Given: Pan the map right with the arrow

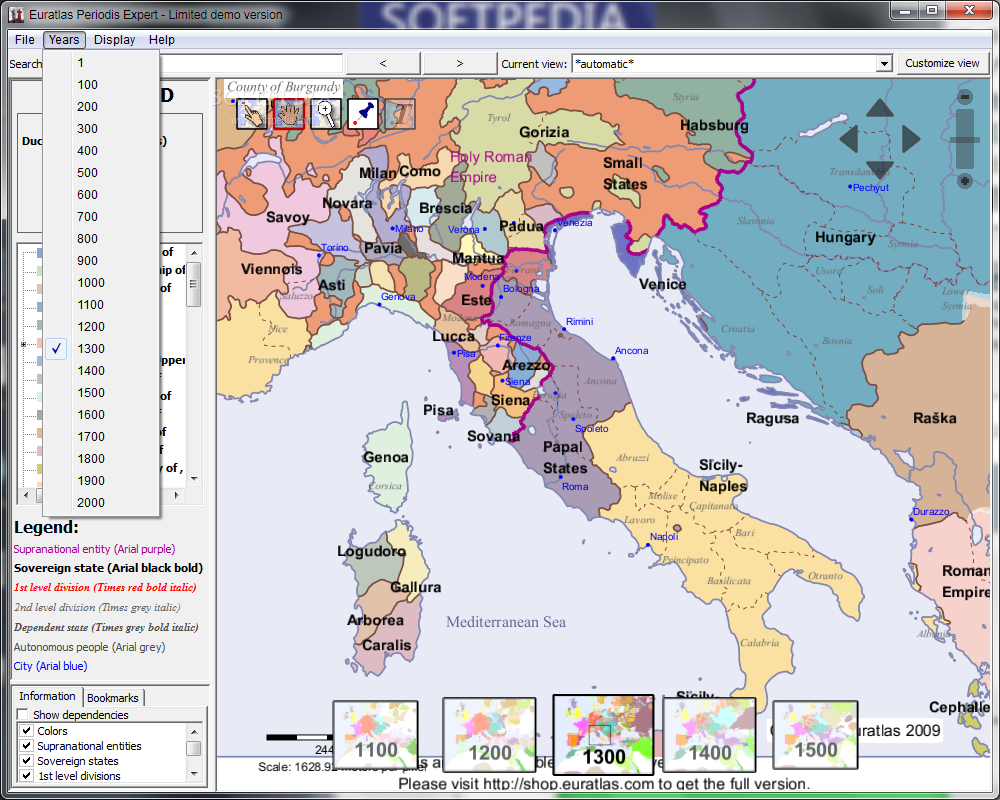Looking at the screenshot, I should point(911,139).
